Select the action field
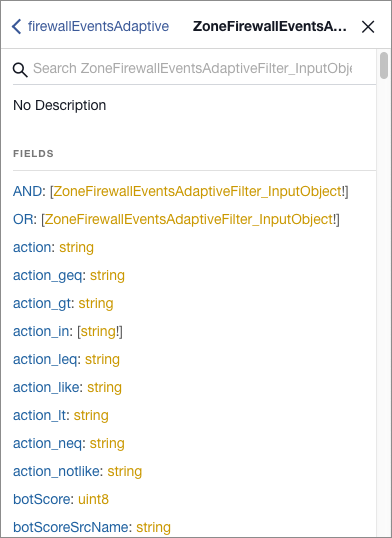This screenshot has width=392, height=538. pos(32,247)
